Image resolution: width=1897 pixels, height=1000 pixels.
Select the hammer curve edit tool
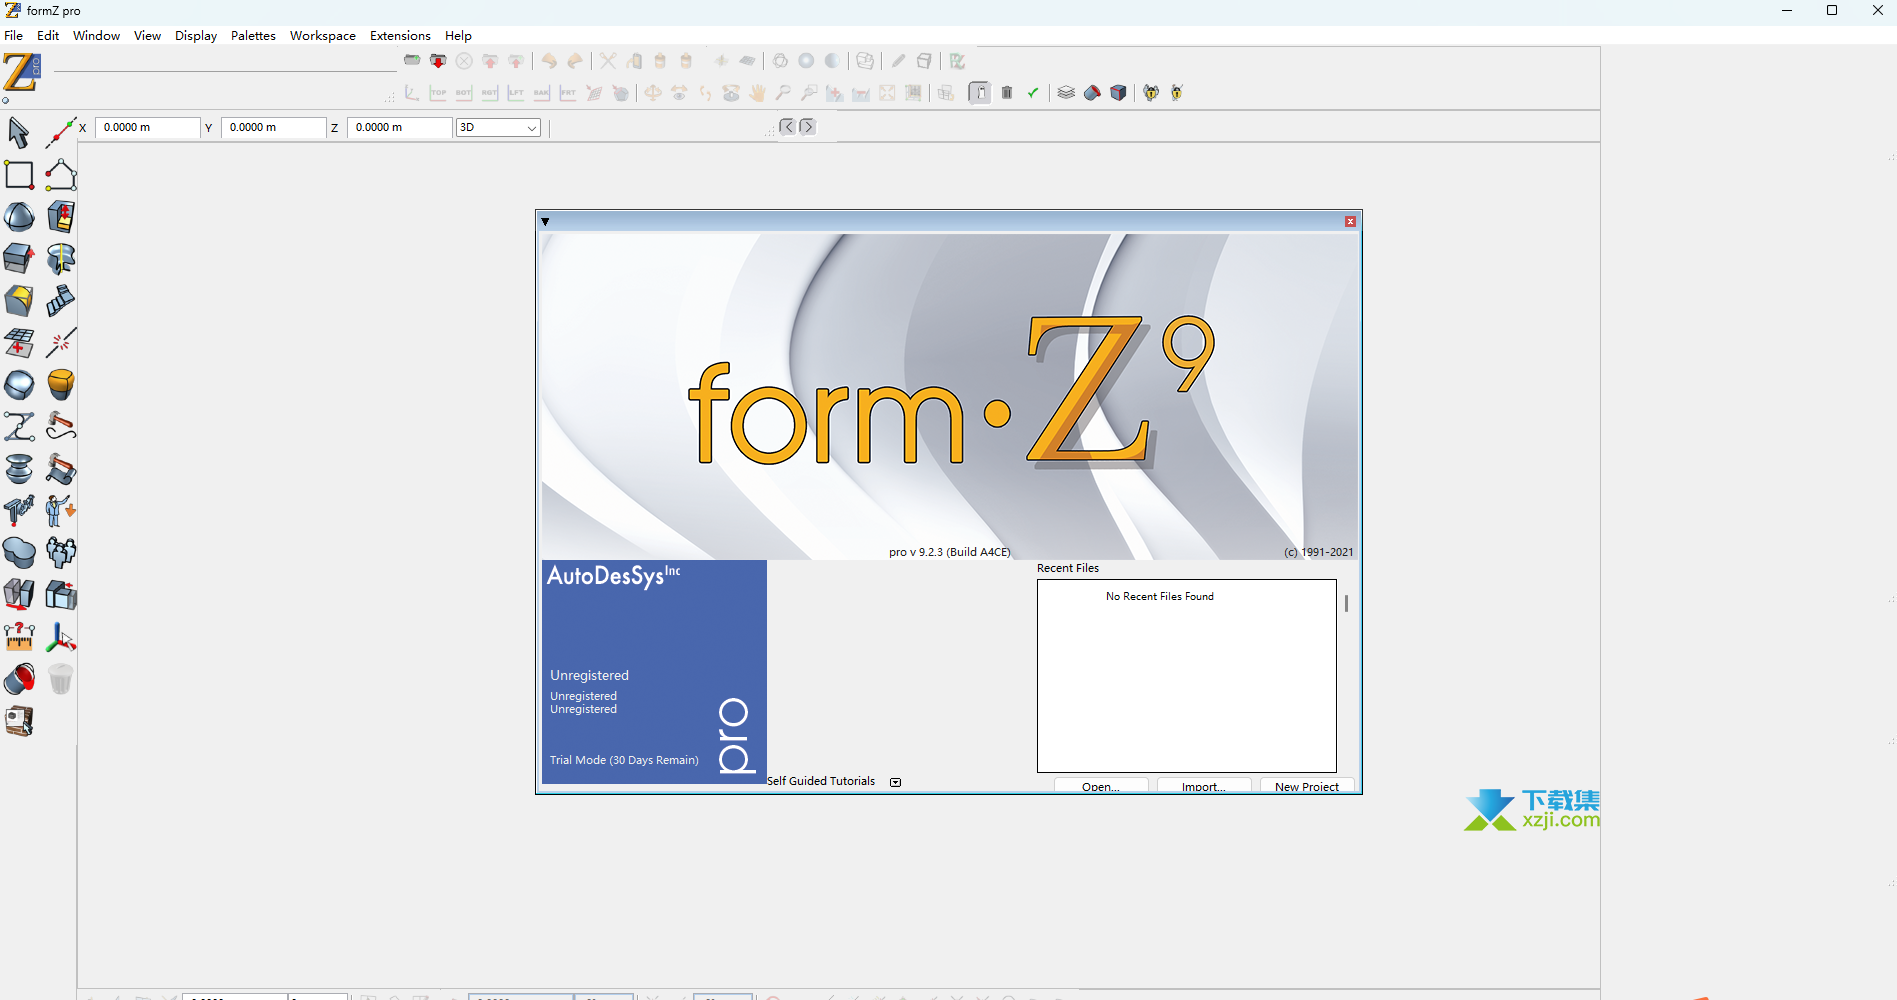pos(61,426)
